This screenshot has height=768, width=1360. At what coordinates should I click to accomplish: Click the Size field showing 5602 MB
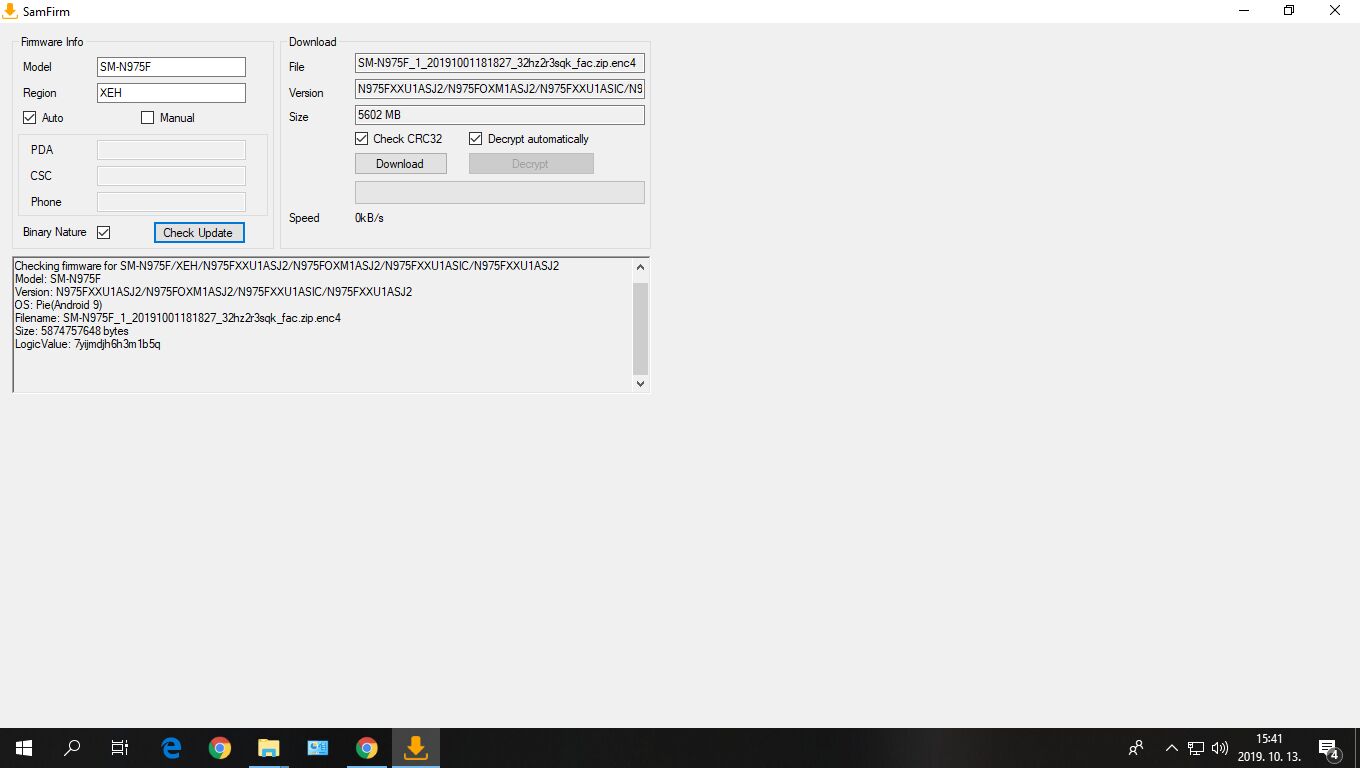coord(500,115)
